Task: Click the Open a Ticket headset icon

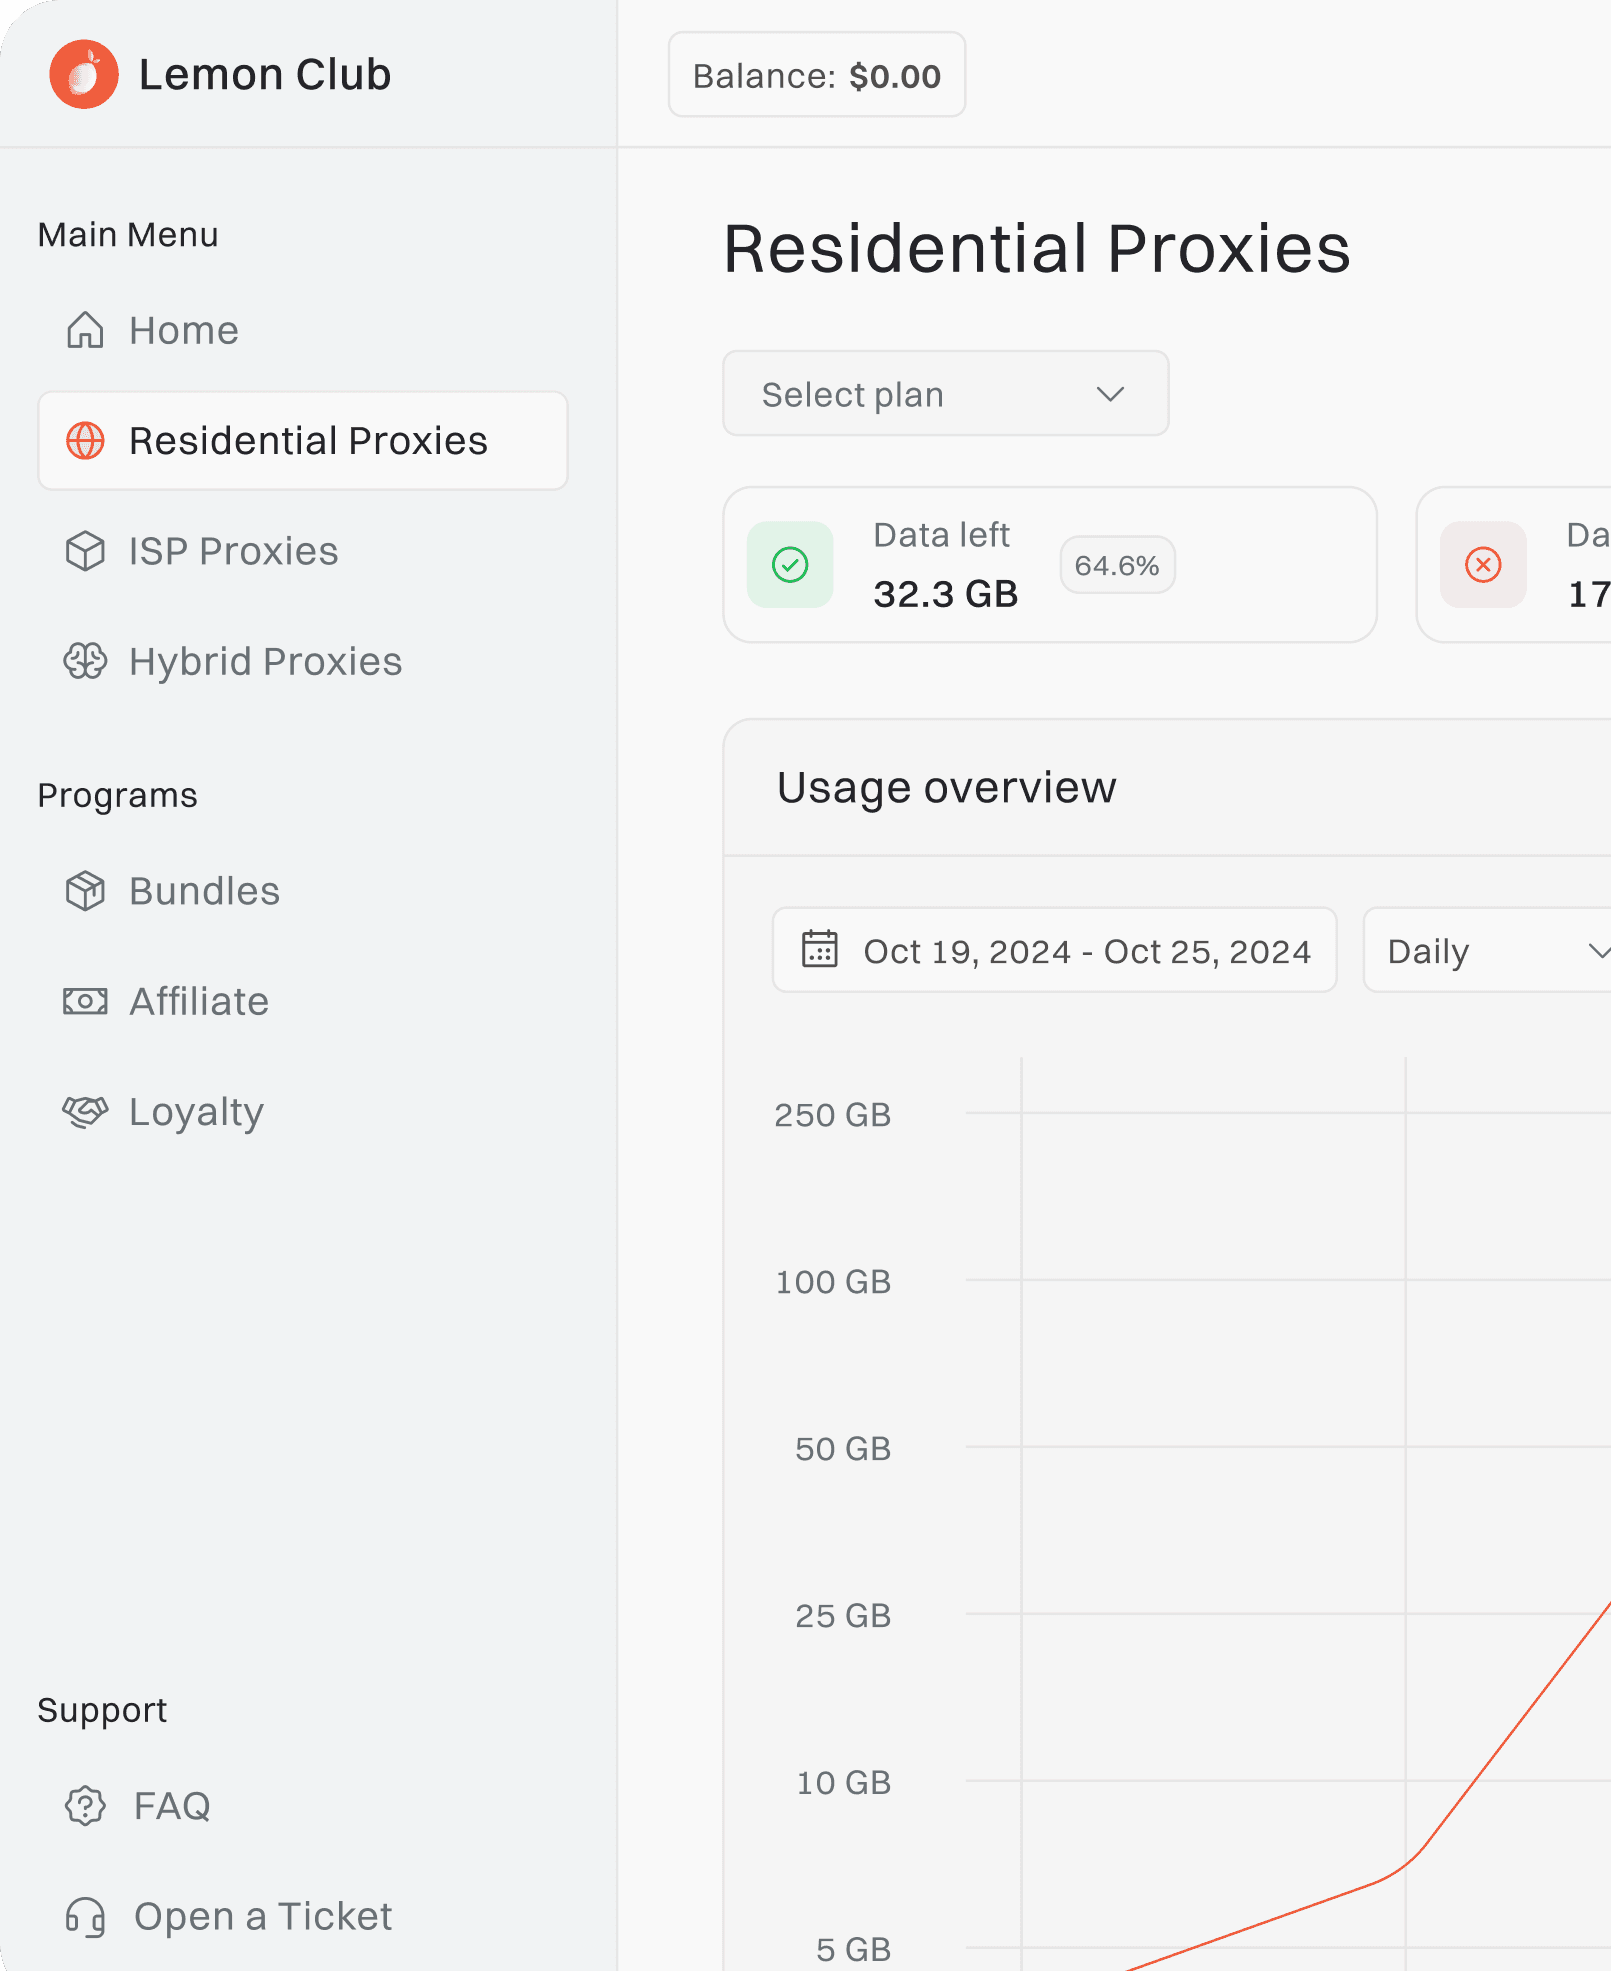Action: coord(85,1917)
